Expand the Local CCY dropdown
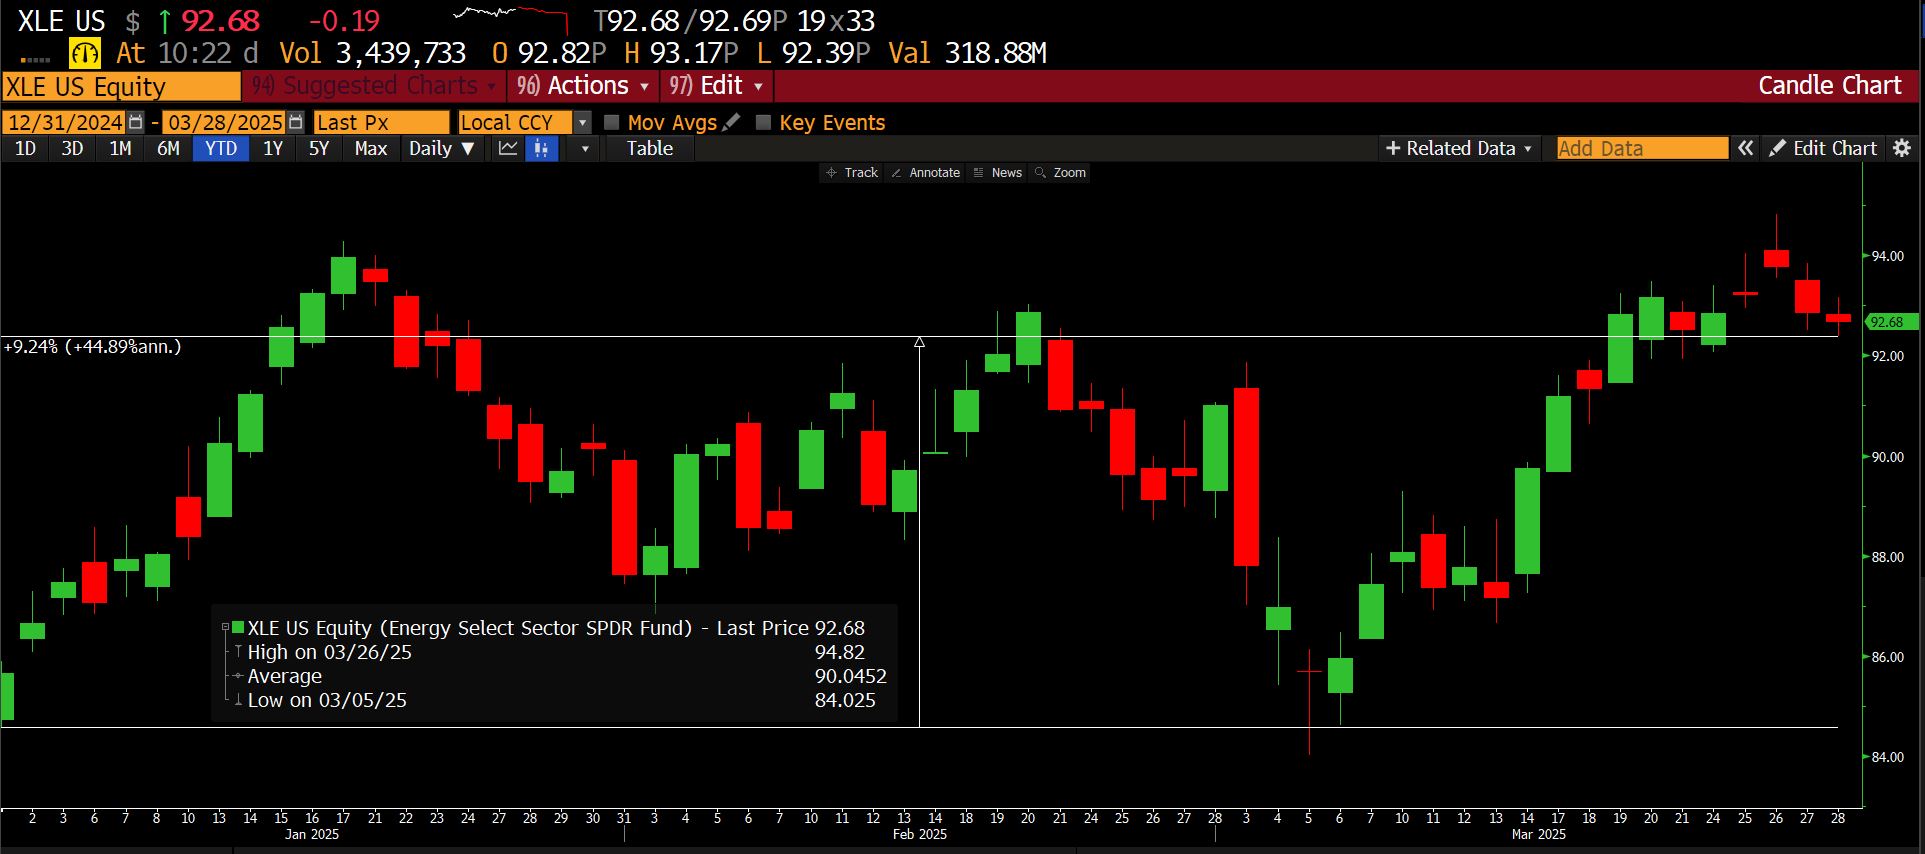 tap(583, 122)
